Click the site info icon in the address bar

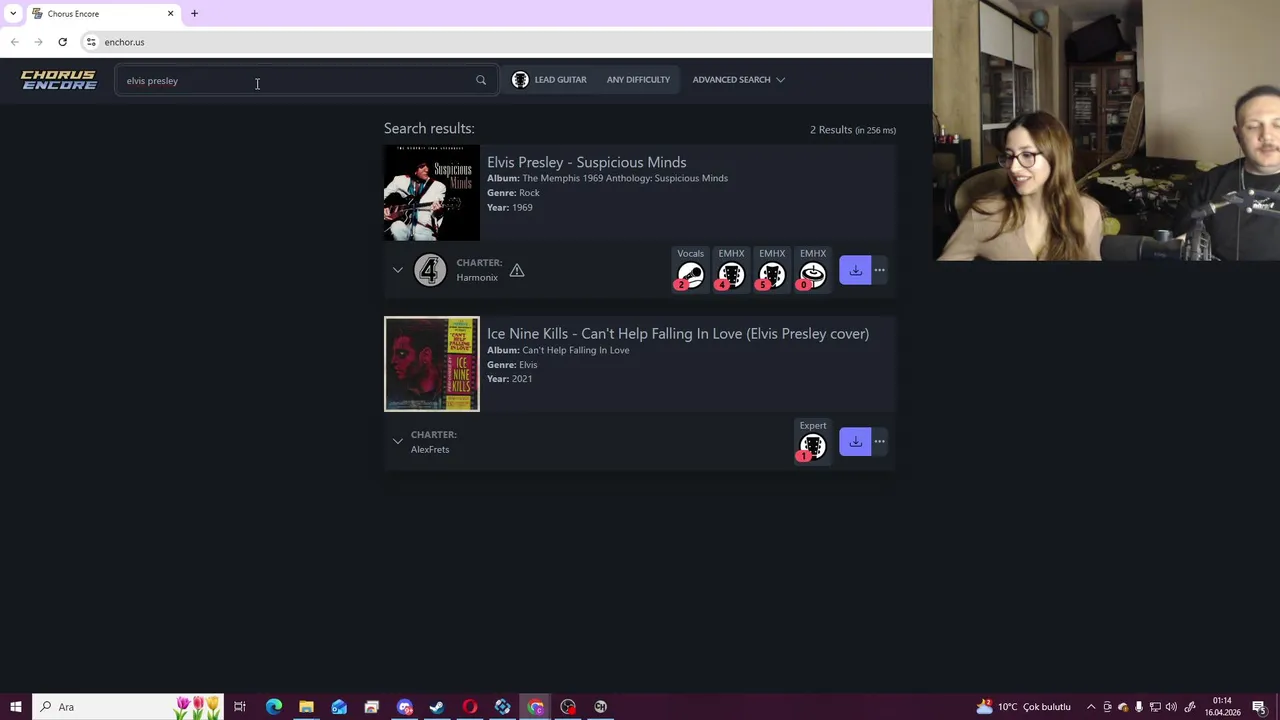click(x=91, y=42)
